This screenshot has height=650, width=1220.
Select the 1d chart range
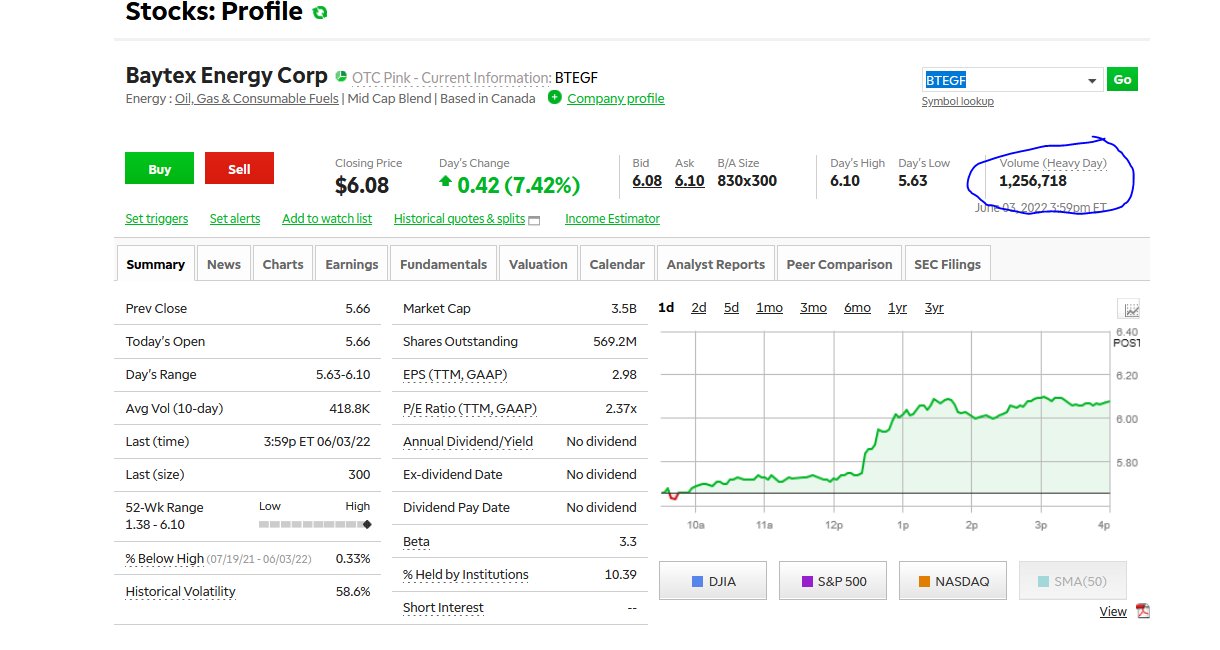pyautogui.click(x=666, y=308)
